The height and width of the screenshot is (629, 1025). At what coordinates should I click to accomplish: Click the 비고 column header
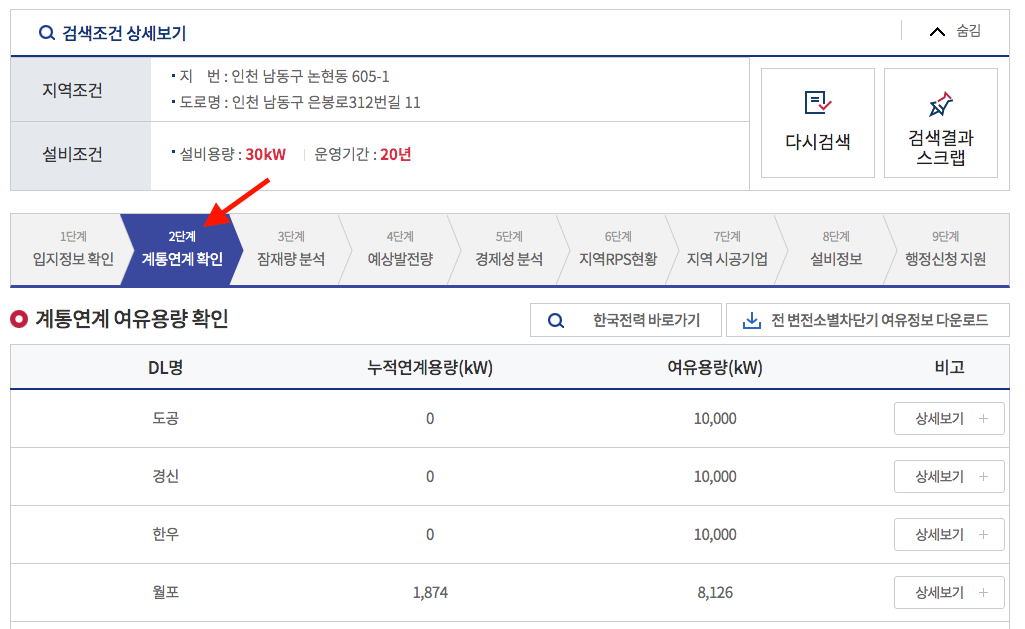(x=949, y=367)
